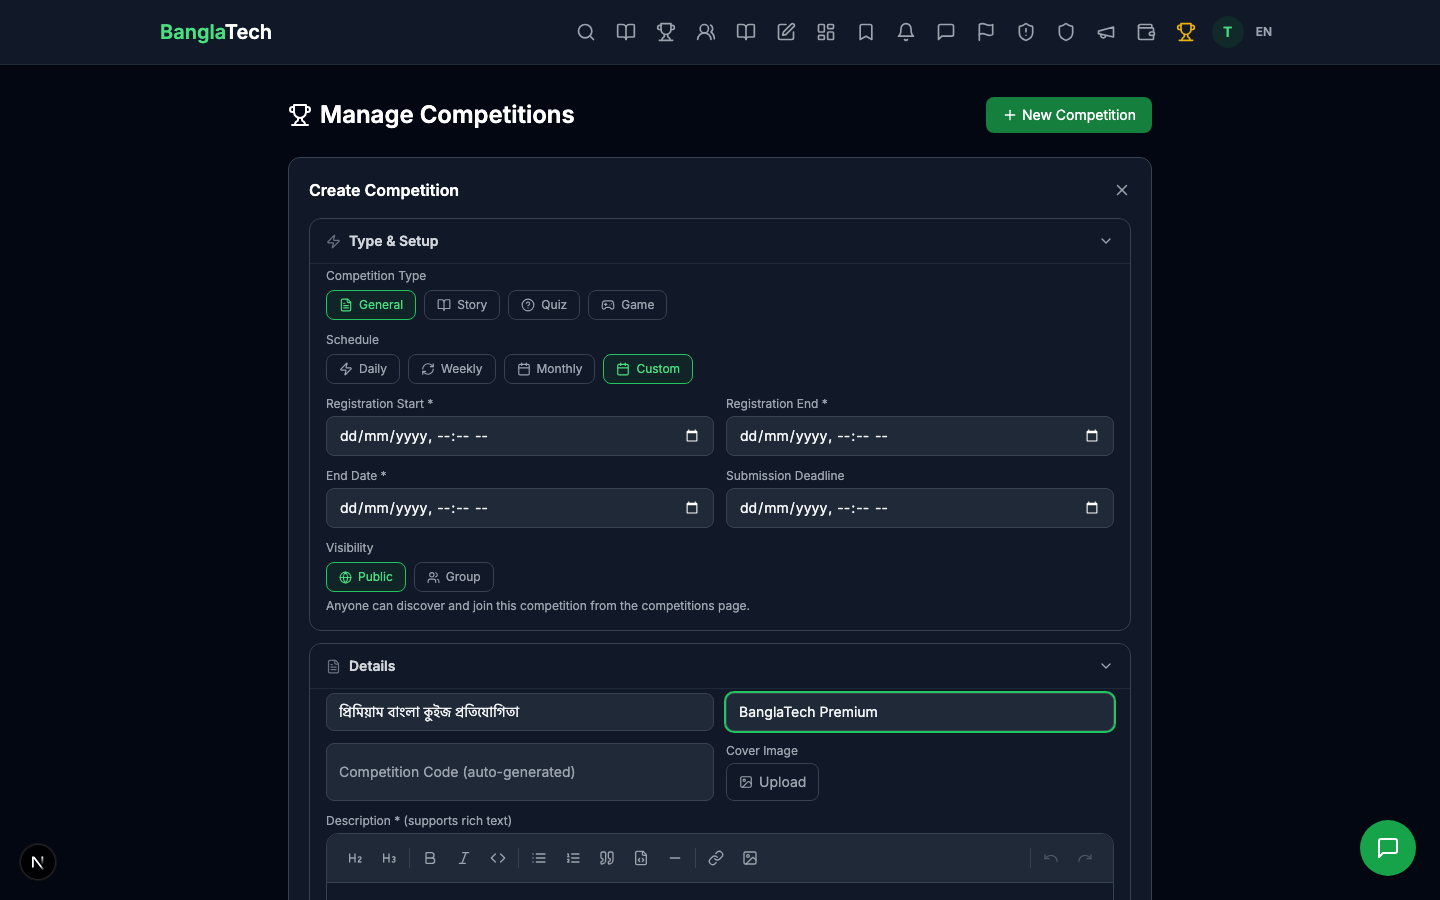Toggle bold formatting in the description editor
The image size is (1440, 900).
point(430,858)
